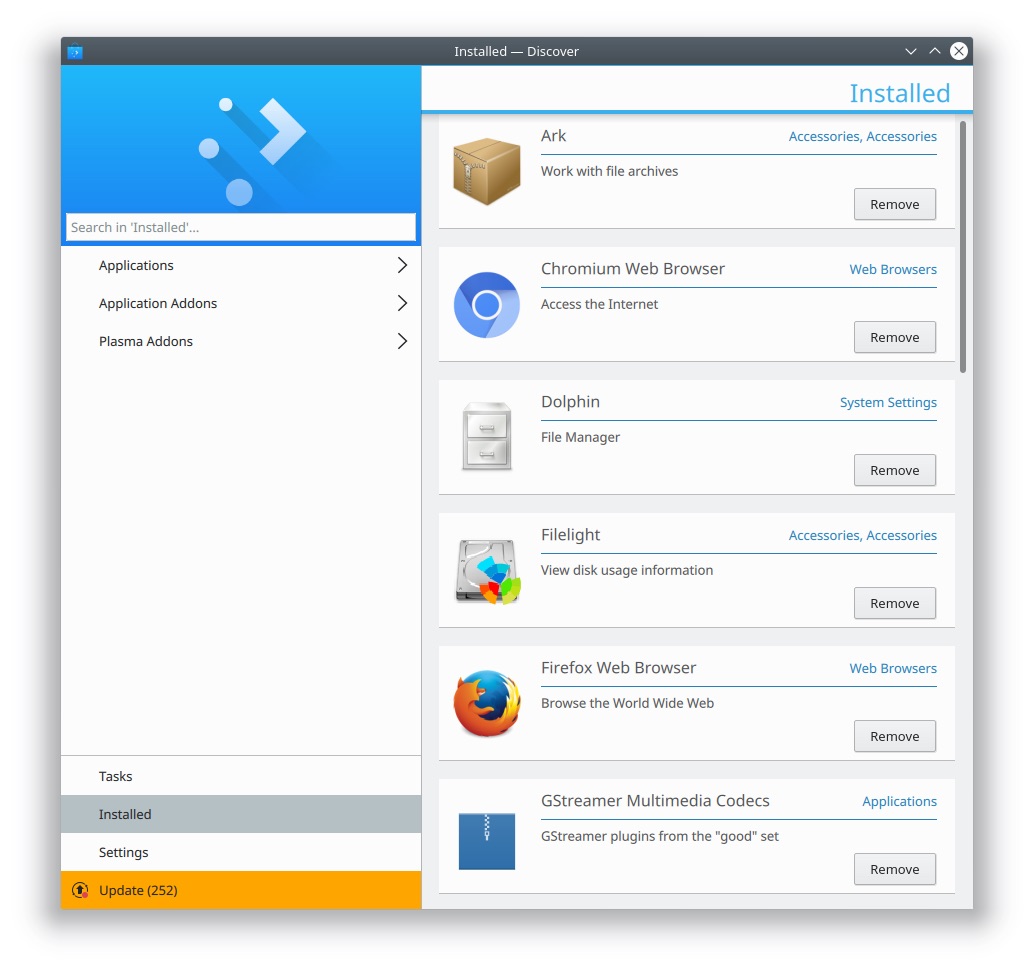Remove the Ark application
This screenshot has width=1034, height=970.
(894, 204)
